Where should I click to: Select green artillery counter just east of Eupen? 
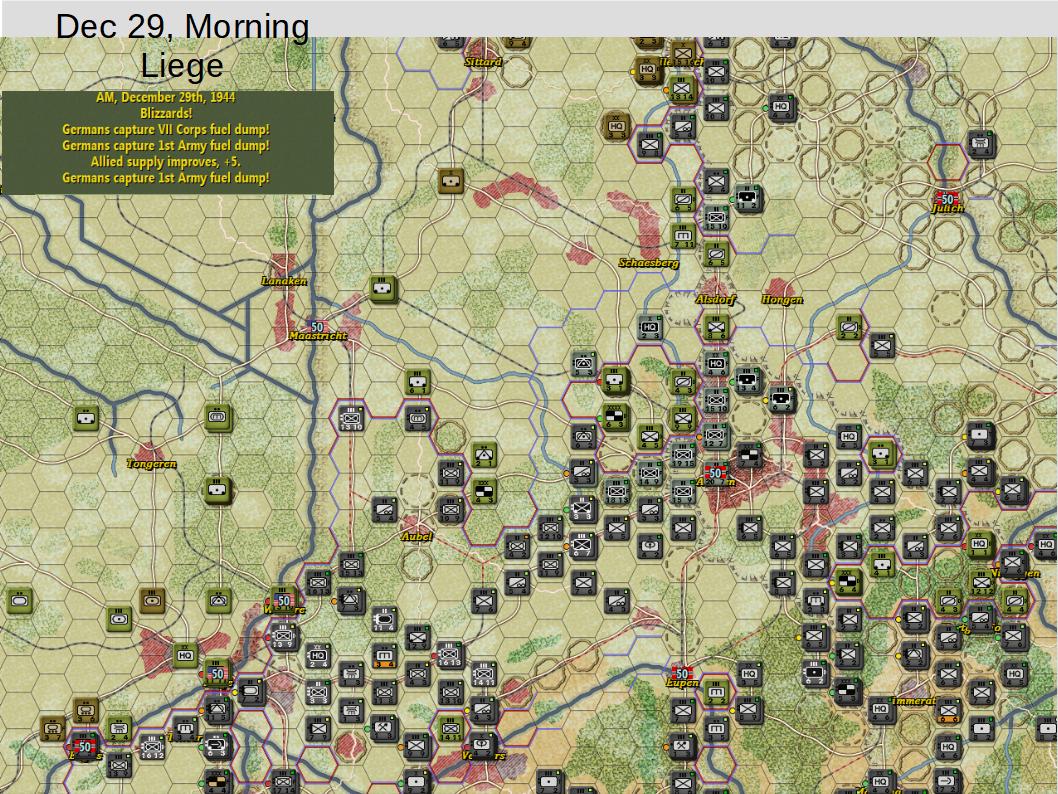(x=716, y=692)
